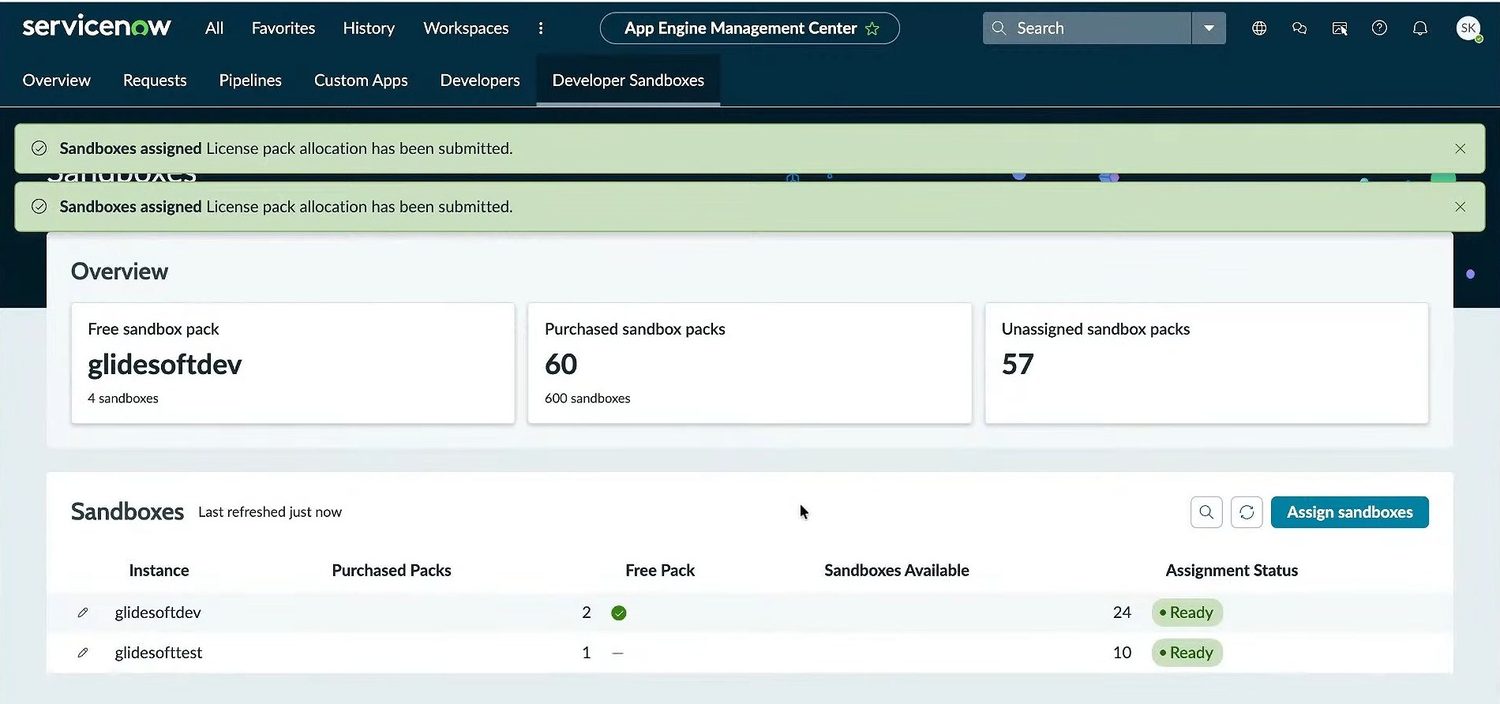Dismiss the lower Sandboxes assigned notification
The height and width of the screenshot is (704, 1500).
(1460, 206)
